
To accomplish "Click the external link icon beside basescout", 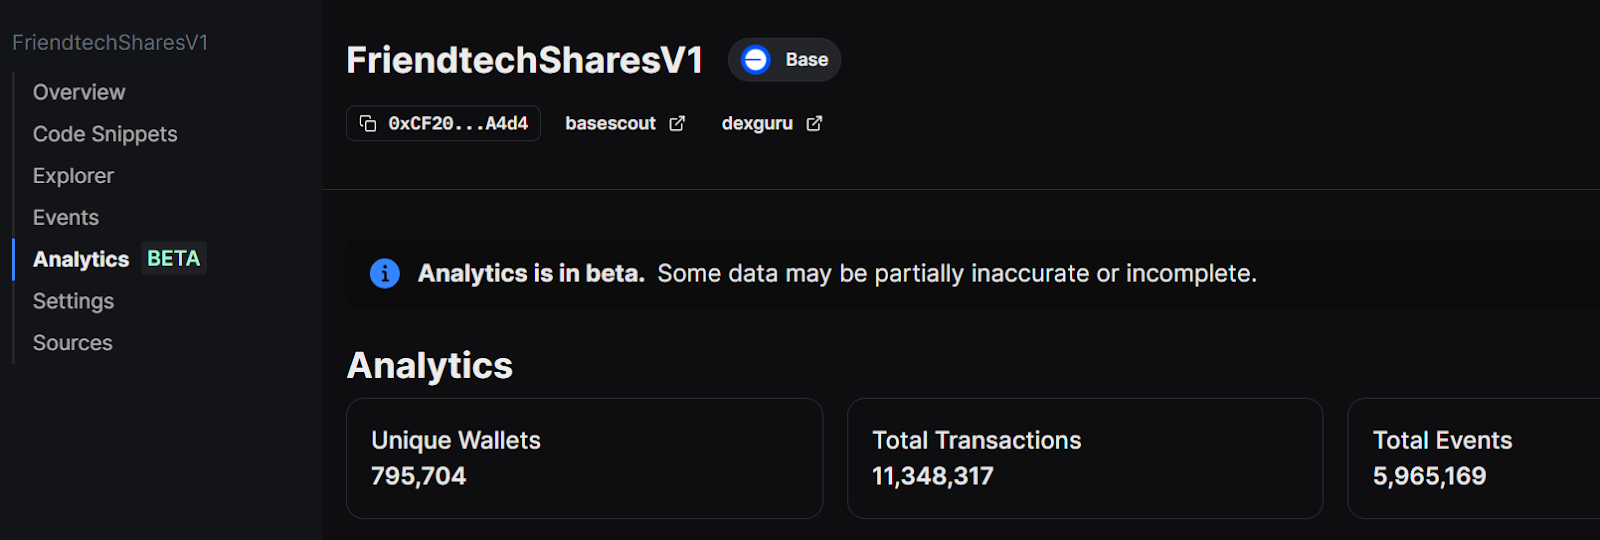I will point(677,123).
